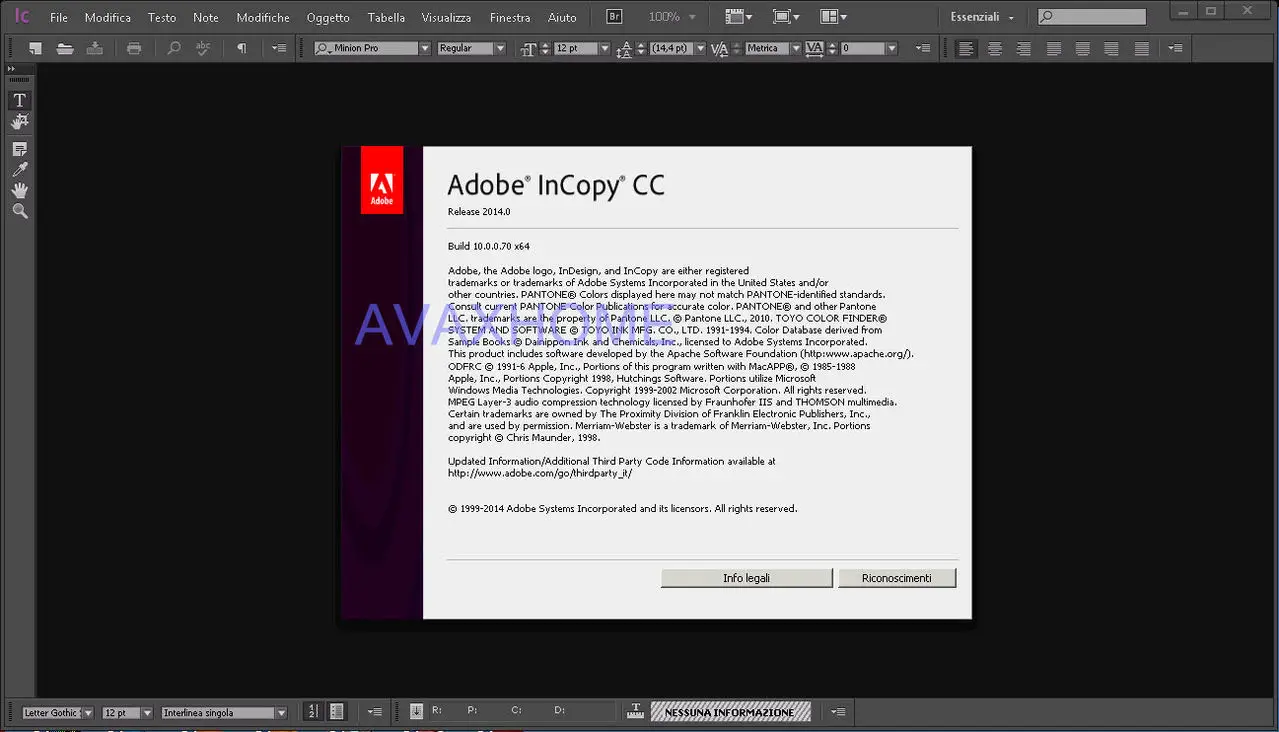Click the tracking VA icon
The height and width of the screenshot is (732, 1279).
tap(814, 48)
